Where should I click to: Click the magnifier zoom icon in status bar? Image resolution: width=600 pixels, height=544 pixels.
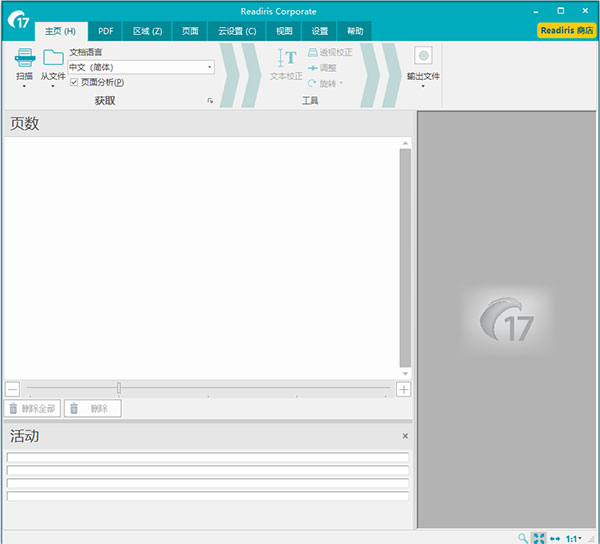pyautogui.click(x=523, y=538)
